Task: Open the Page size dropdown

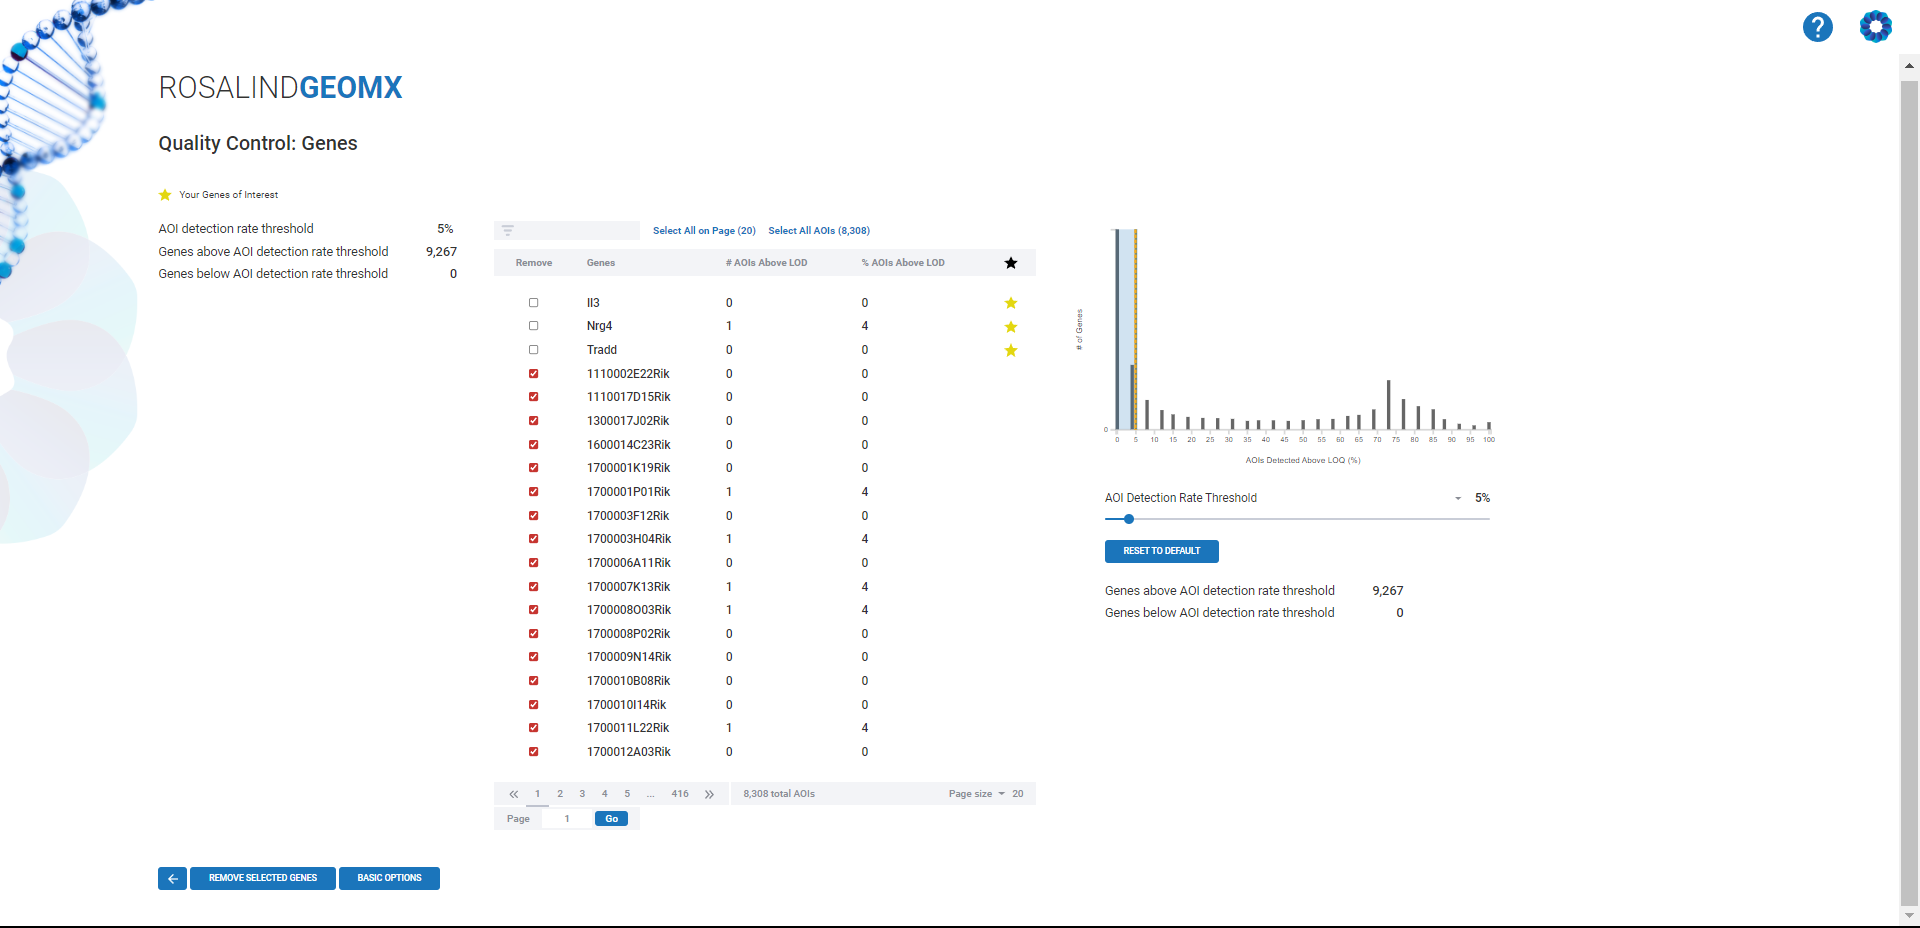Action: pyautogui.click(x=1001, y=794)
